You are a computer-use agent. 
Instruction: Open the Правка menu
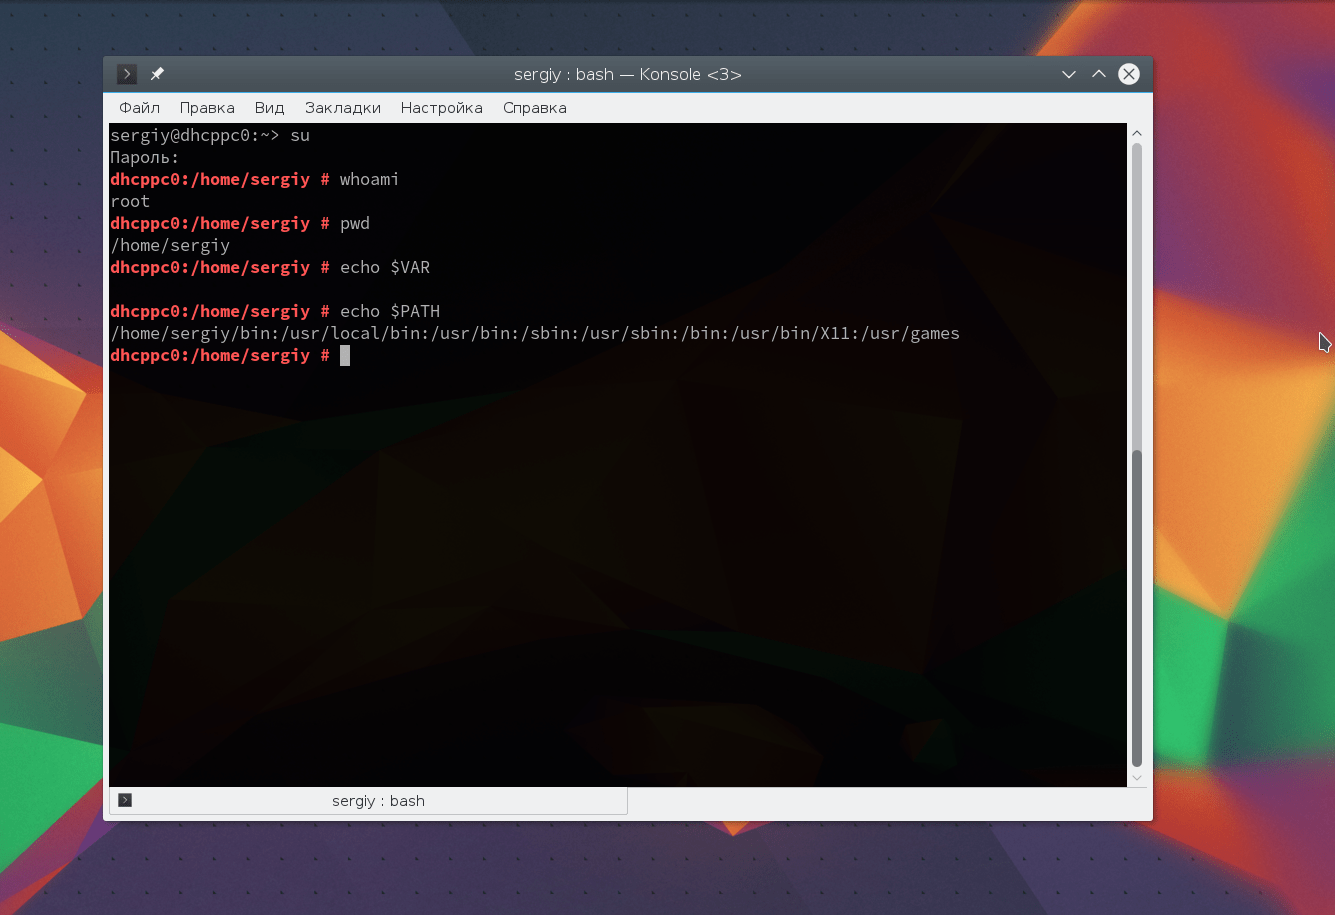pos(206,107)
